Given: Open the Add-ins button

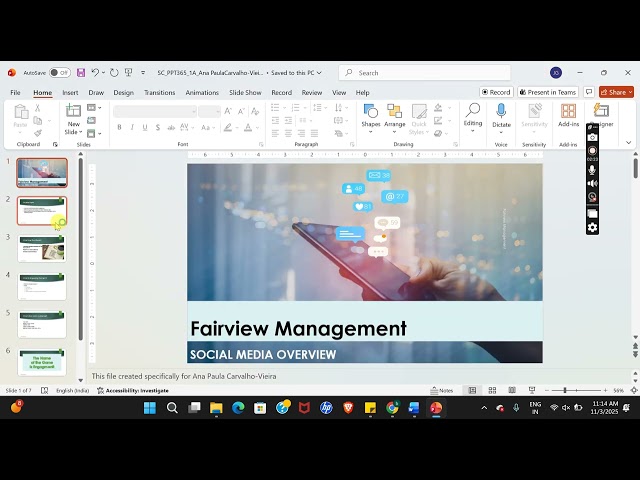Looking at the screenshot, I should pyautogui.click(x=568, y=116).
